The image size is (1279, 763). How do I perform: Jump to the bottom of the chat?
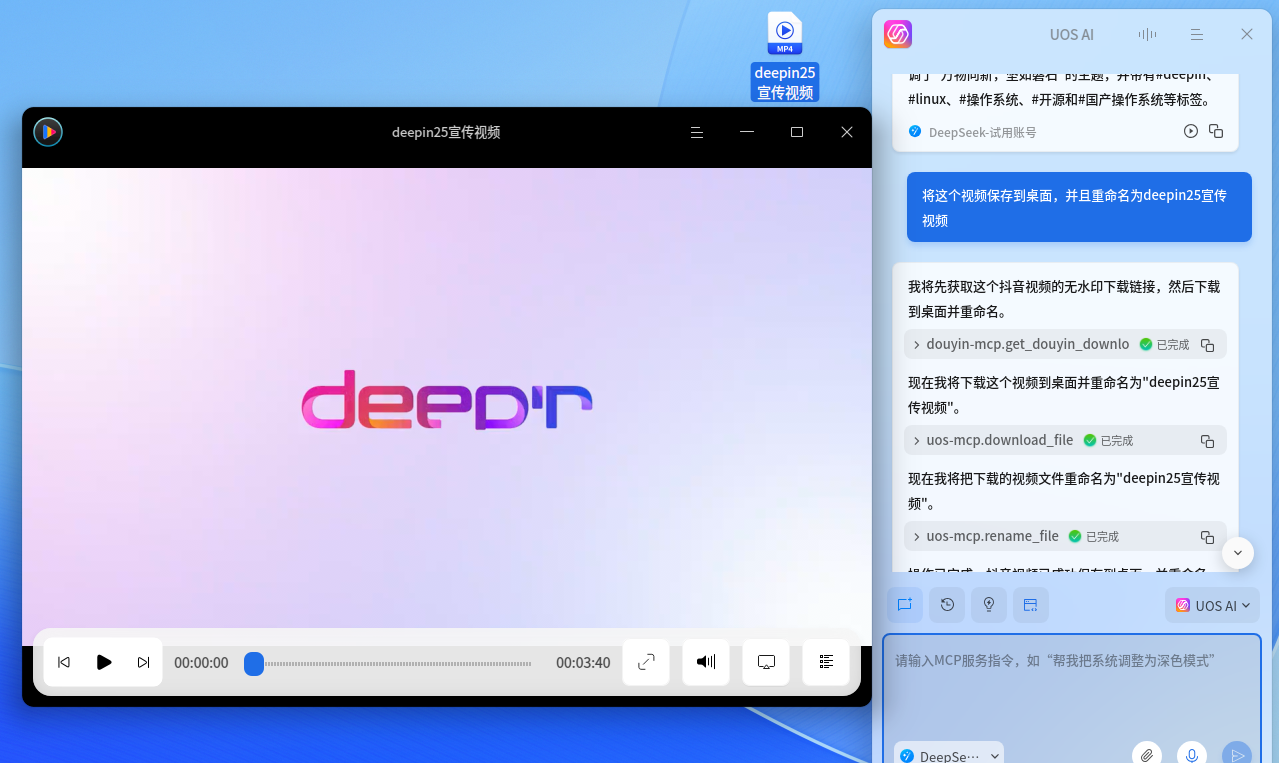coord(1238,552)
